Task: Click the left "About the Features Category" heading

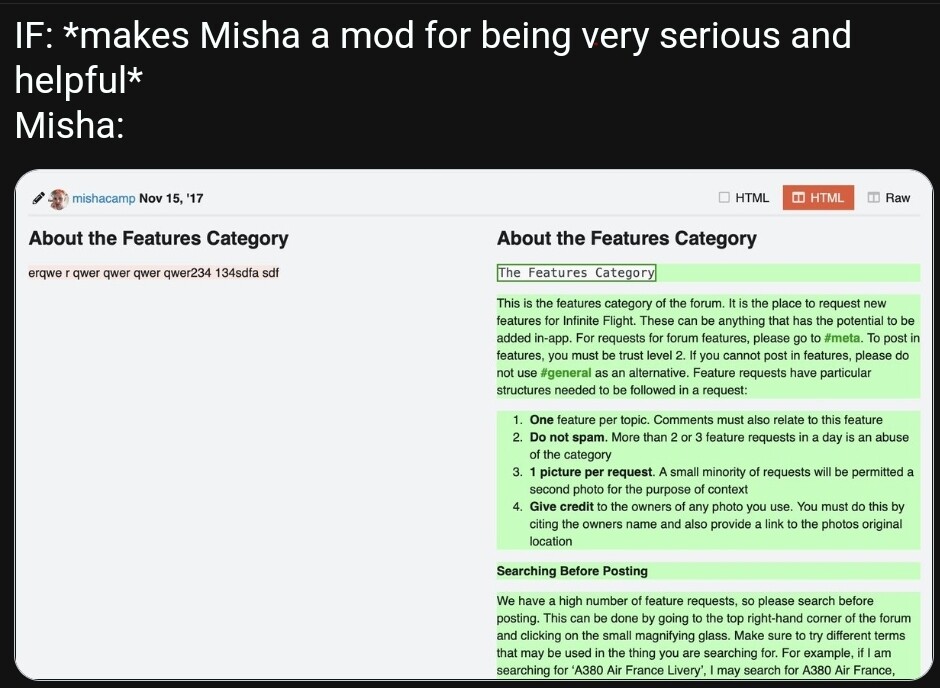Action: click(x=158, y=239)
